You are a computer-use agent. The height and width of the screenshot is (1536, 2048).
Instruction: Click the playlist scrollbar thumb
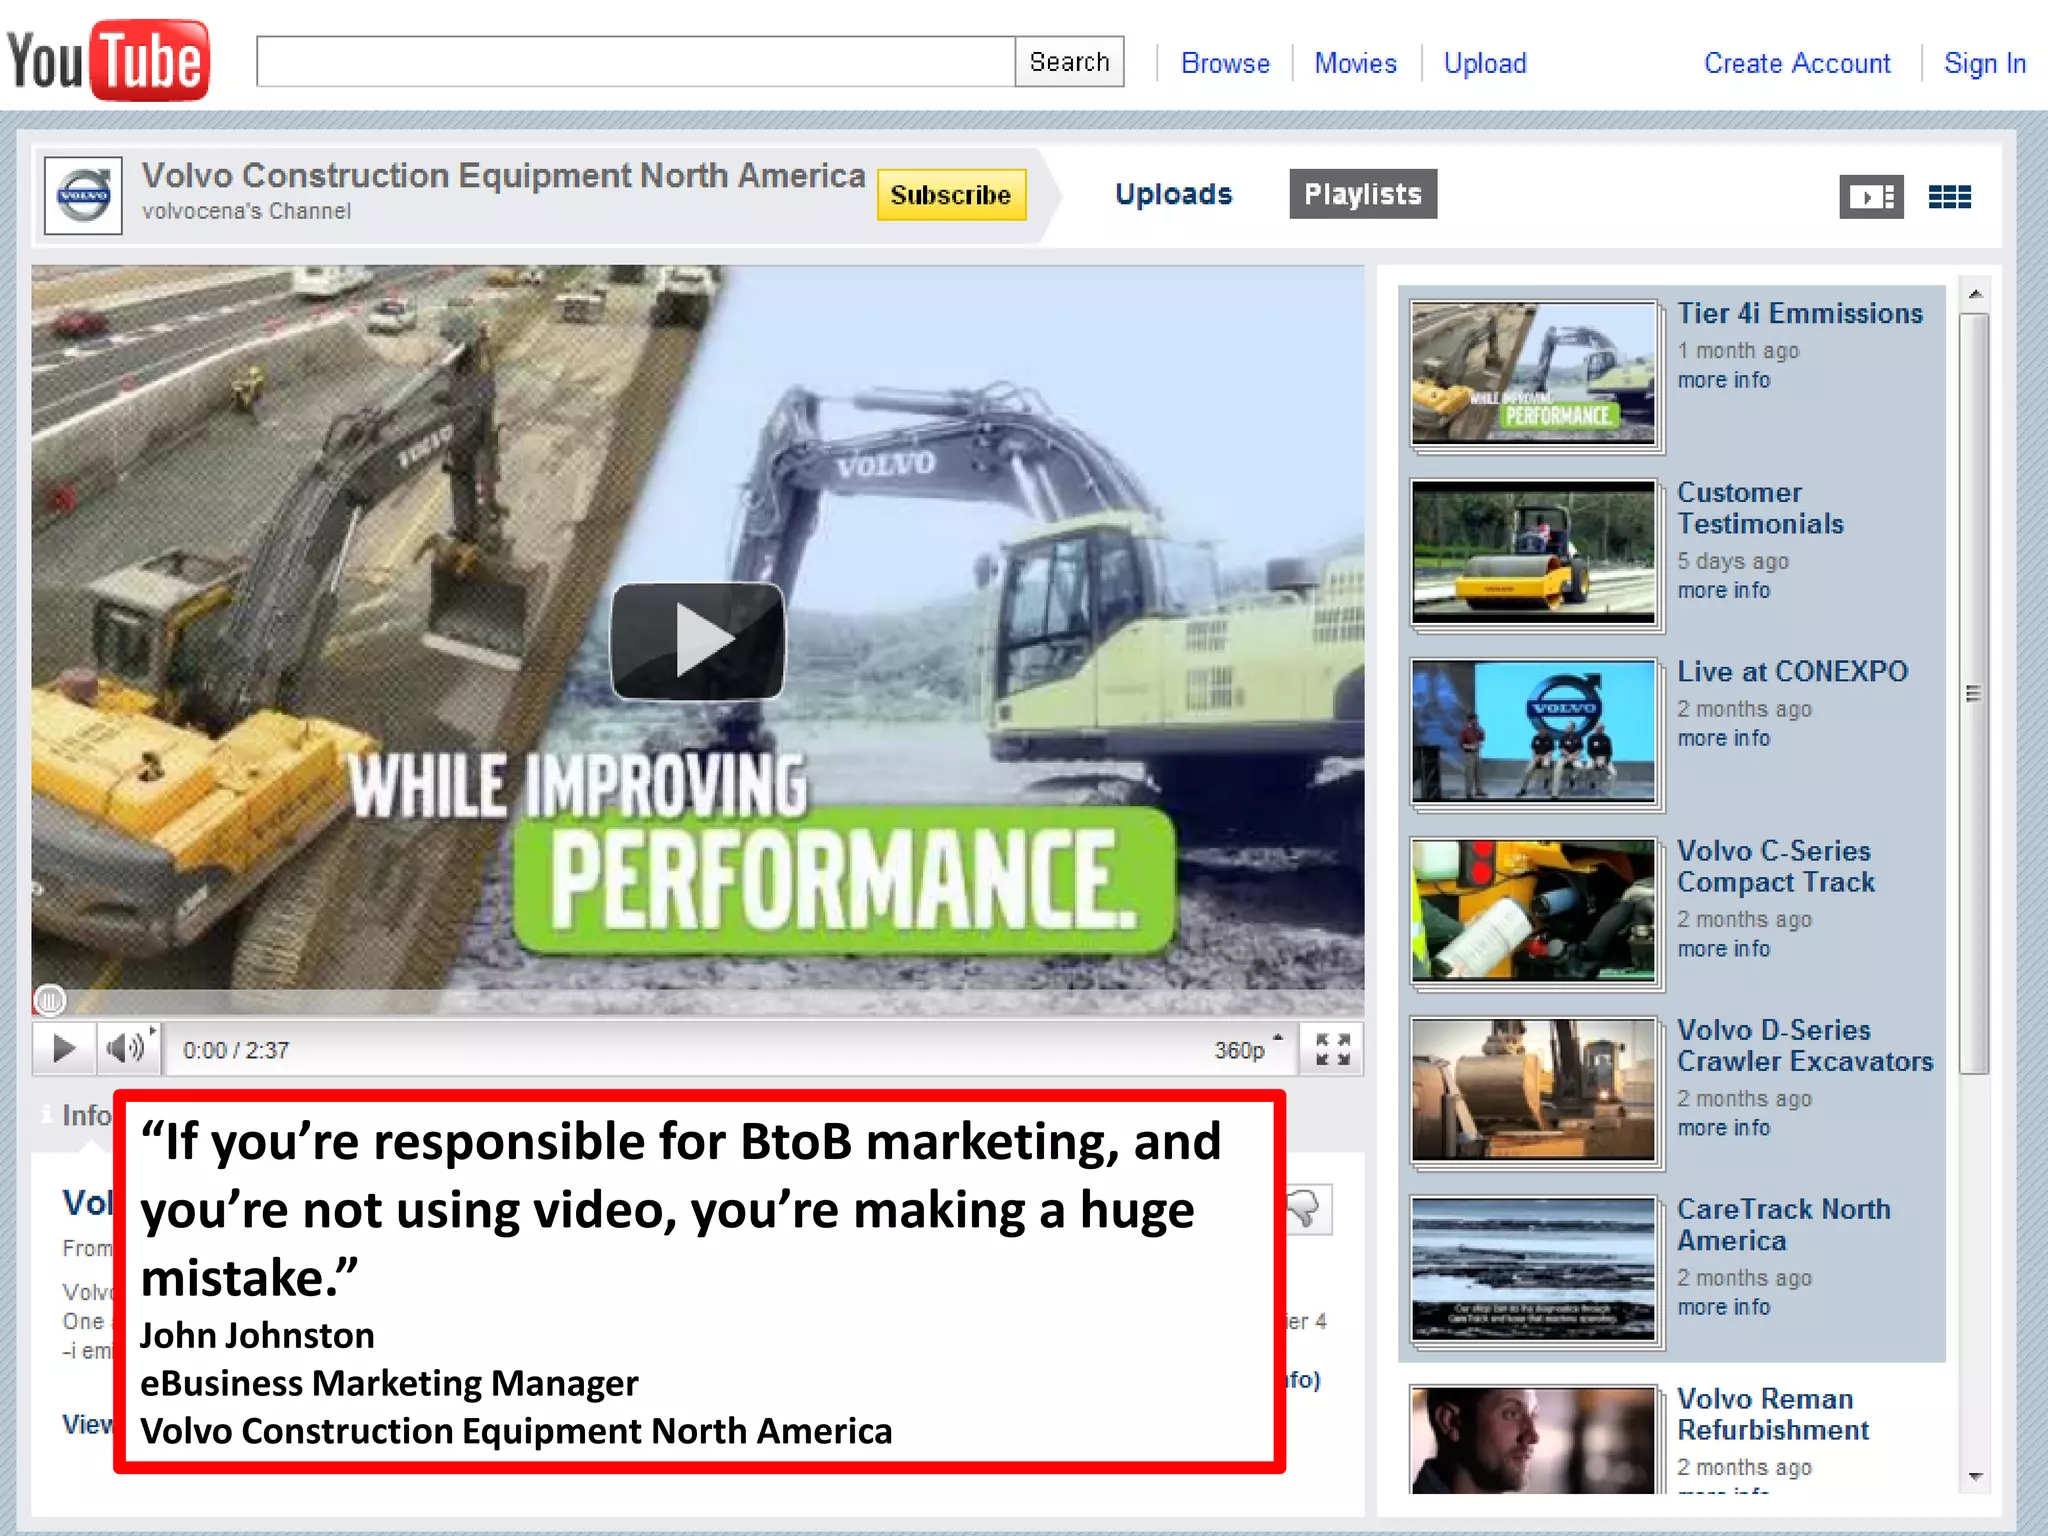[1974, 694]
